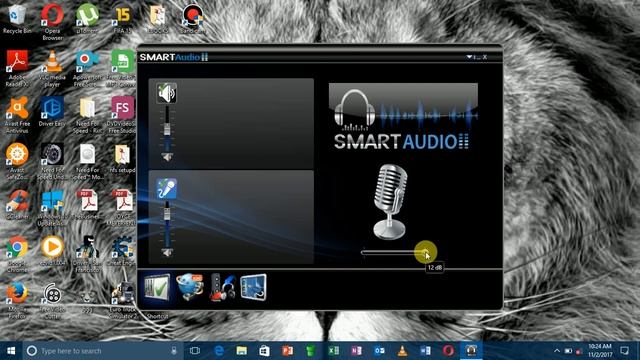Select the Driver San Francisco shortcut
640x360 pixels.
(x=87, y=255)
